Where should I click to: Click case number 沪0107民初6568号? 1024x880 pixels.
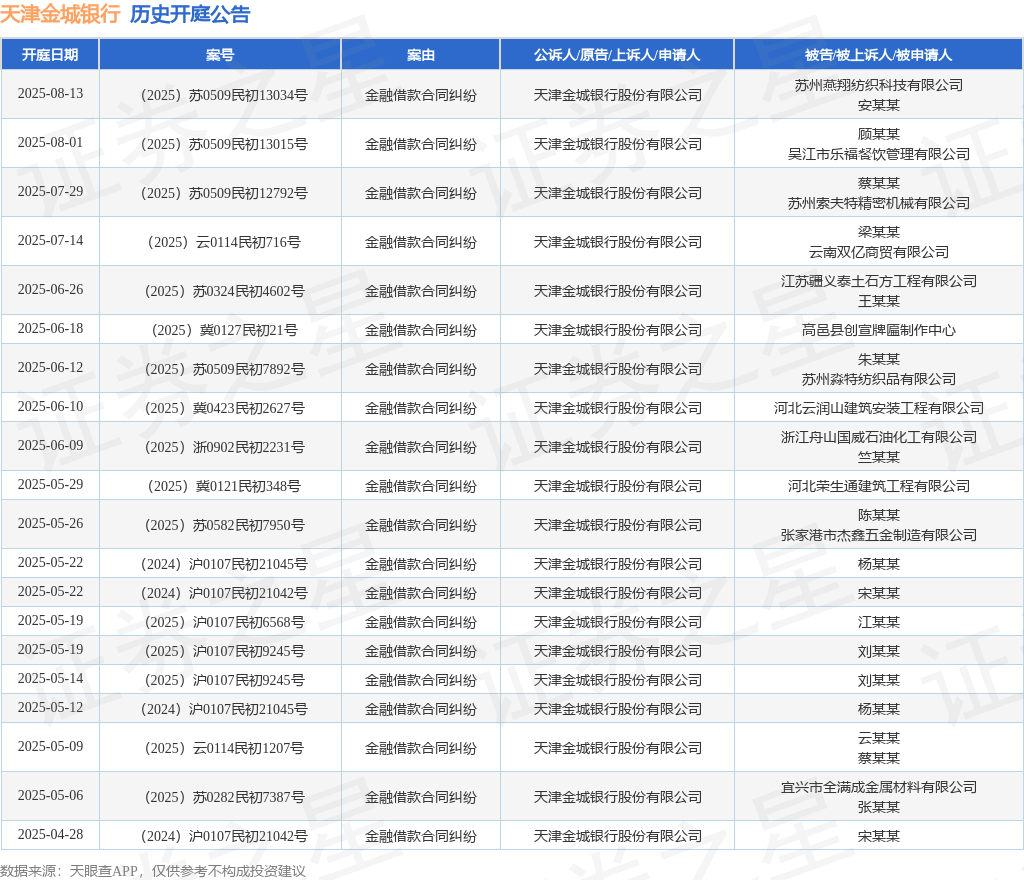click(x=225, y=622)
